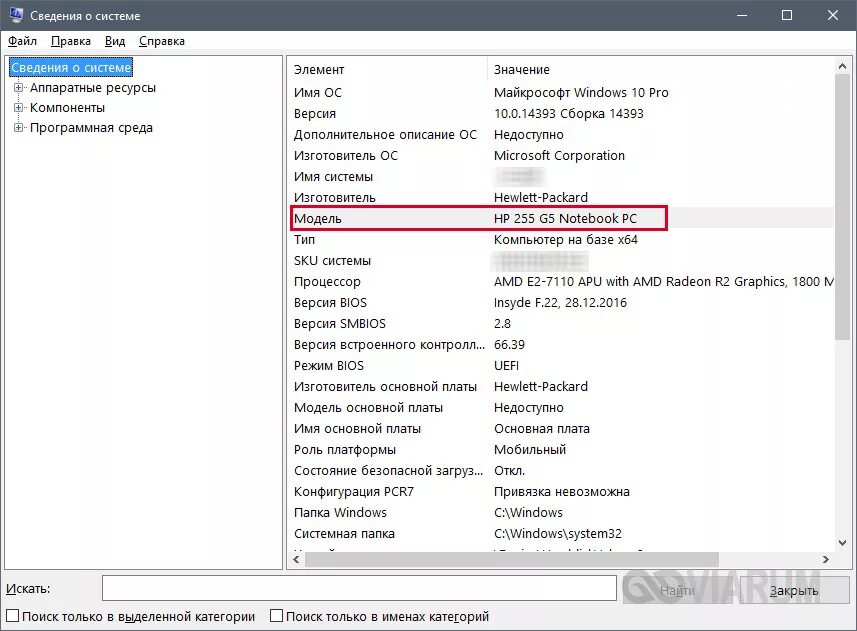857x631 pixels.
Task: Click HP 255 G5 Notebook PC value
Action: [565, 219]
